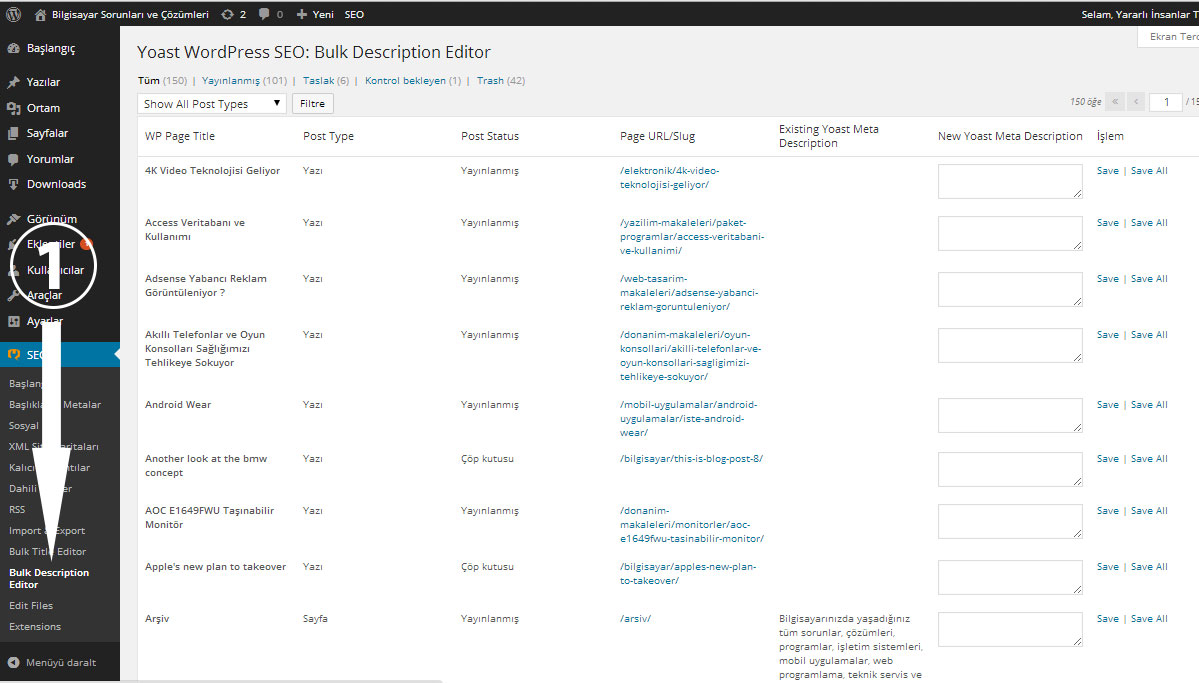1199x683 pixels.
Task: Click Sayfa post type in Arşiv row
Action: point(315,619)
